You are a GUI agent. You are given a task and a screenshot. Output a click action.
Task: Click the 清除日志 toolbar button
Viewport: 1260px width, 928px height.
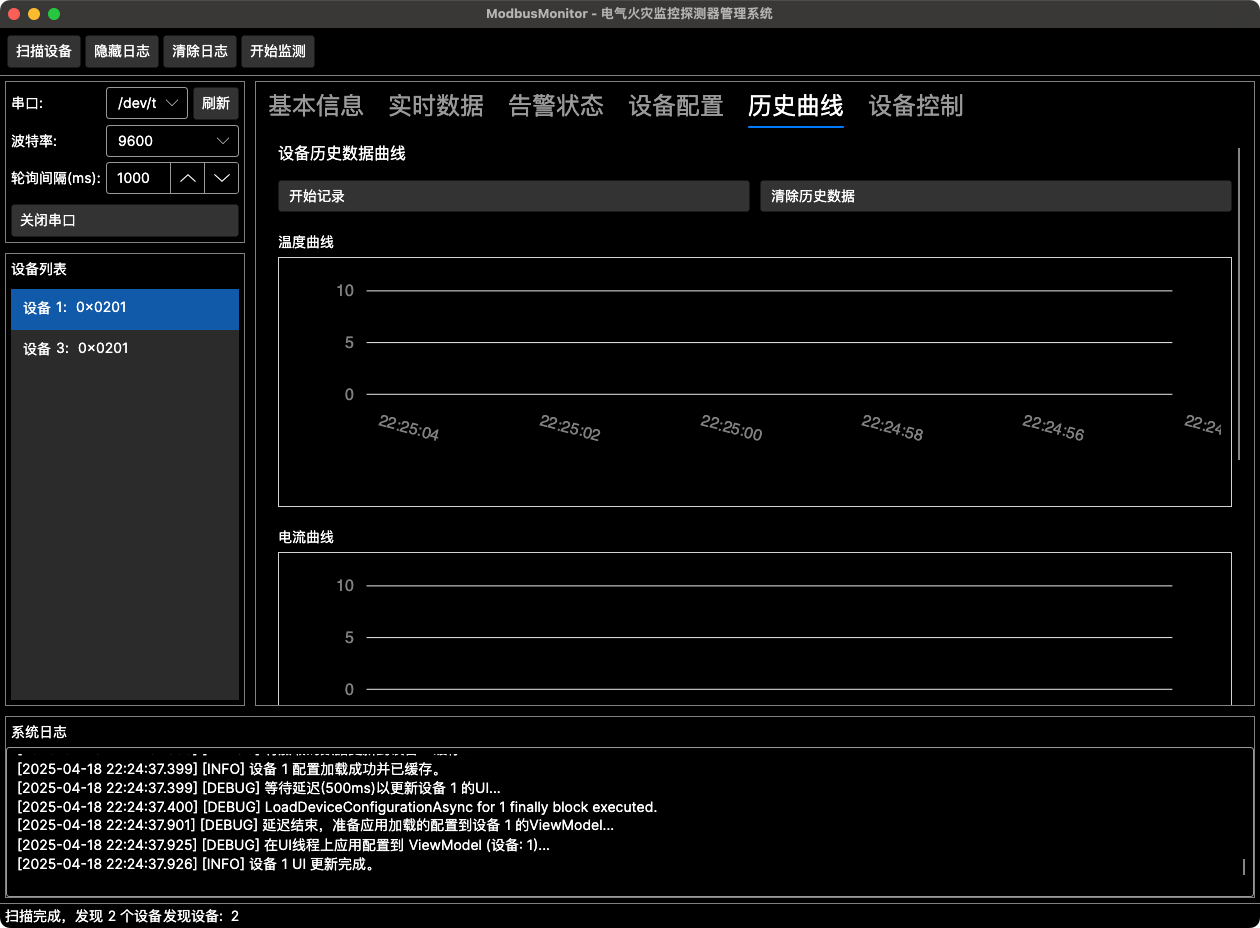[200, 51]
